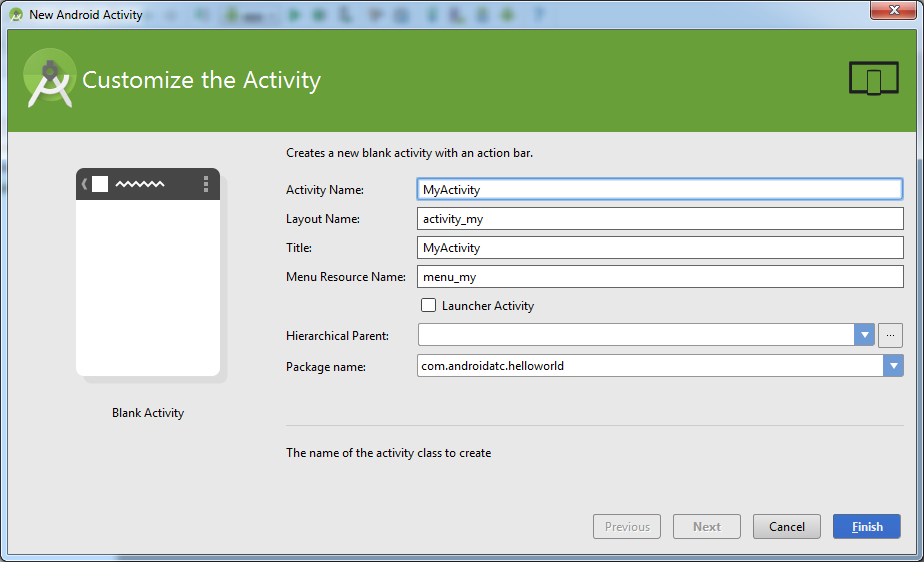Click the back chevron in activity preview

point(84,184)
